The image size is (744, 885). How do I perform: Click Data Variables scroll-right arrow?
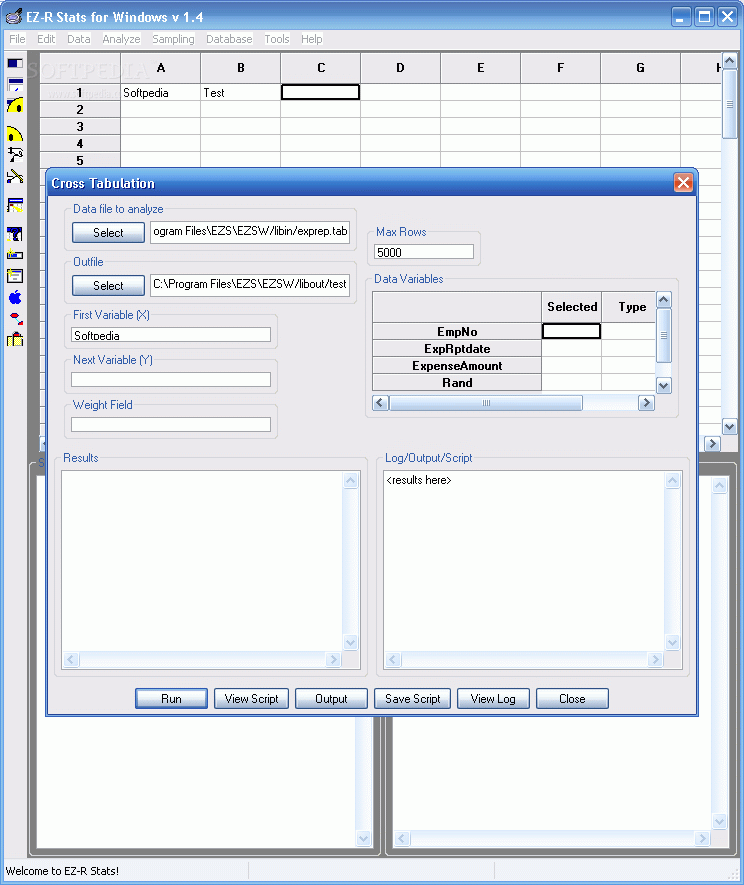[646, 403]
